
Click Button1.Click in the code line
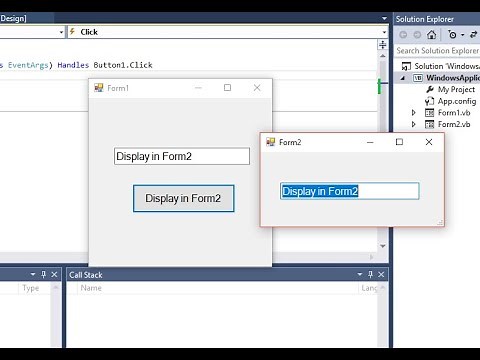123,65
